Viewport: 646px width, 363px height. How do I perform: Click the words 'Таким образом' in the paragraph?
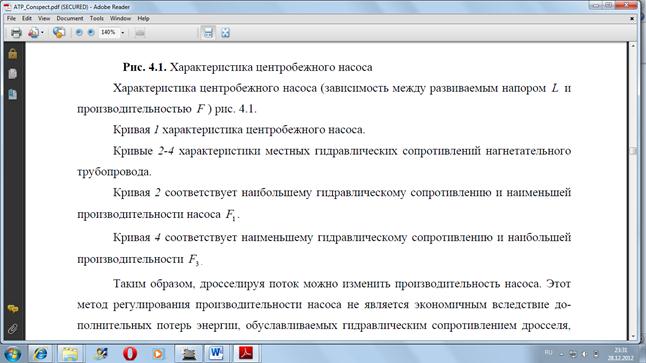pyautogui.click(x=153, y=284)
